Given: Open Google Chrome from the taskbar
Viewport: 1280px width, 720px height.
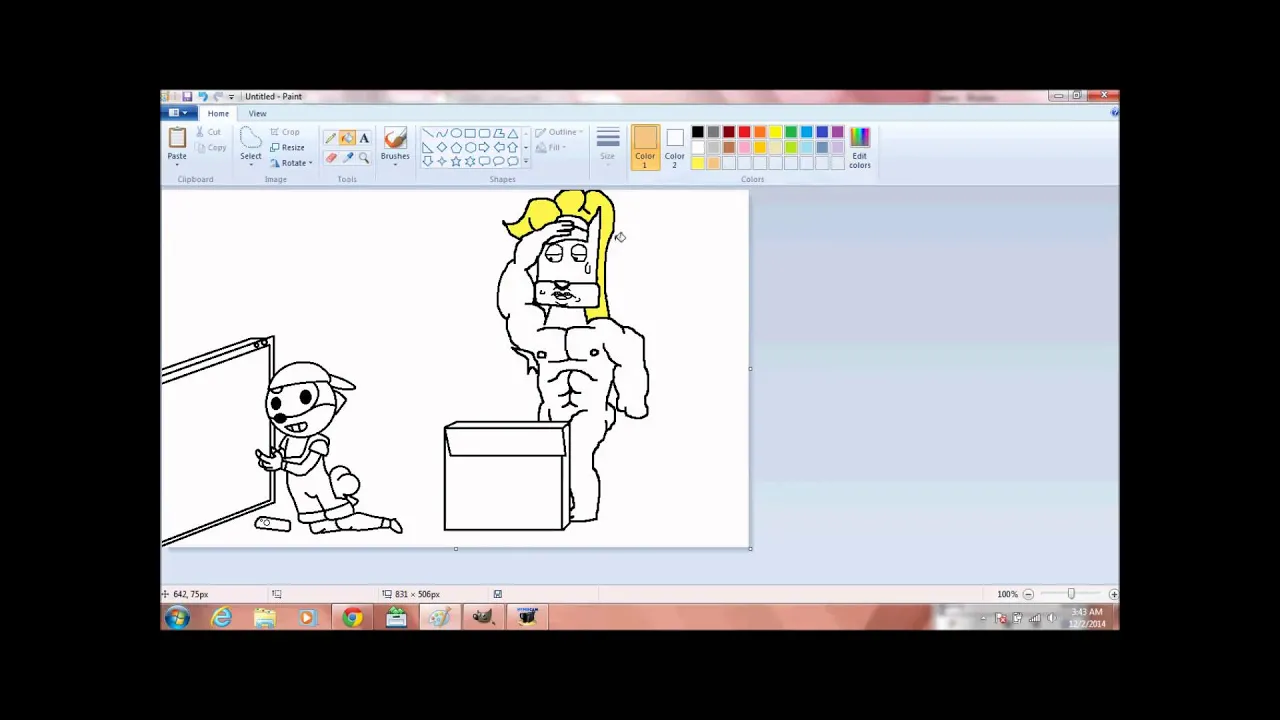Looking at the screenshot, I should click(x=351, y=618).
